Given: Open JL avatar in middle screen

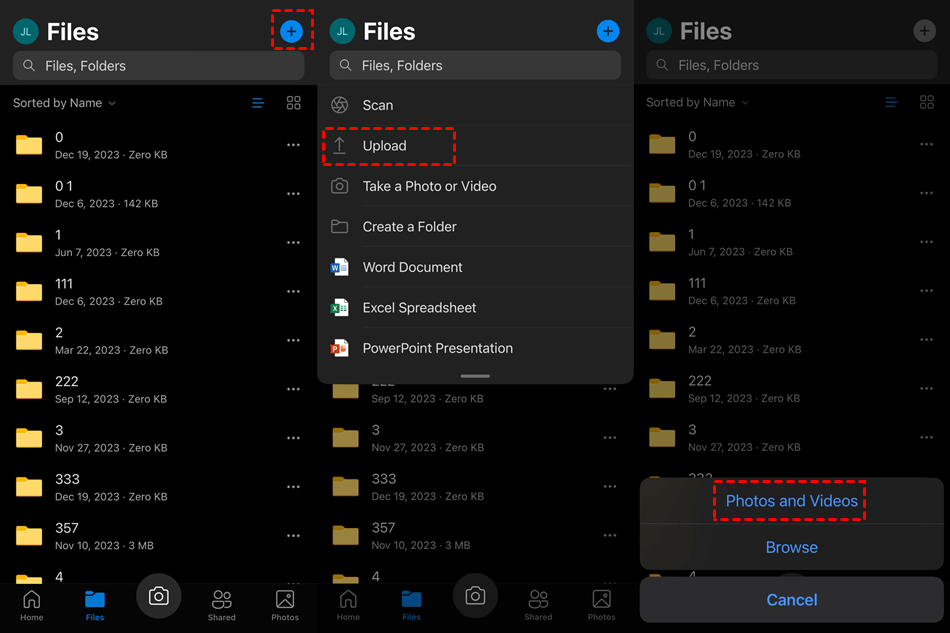Looking at the screenshot, I should (x=342, y=31).
